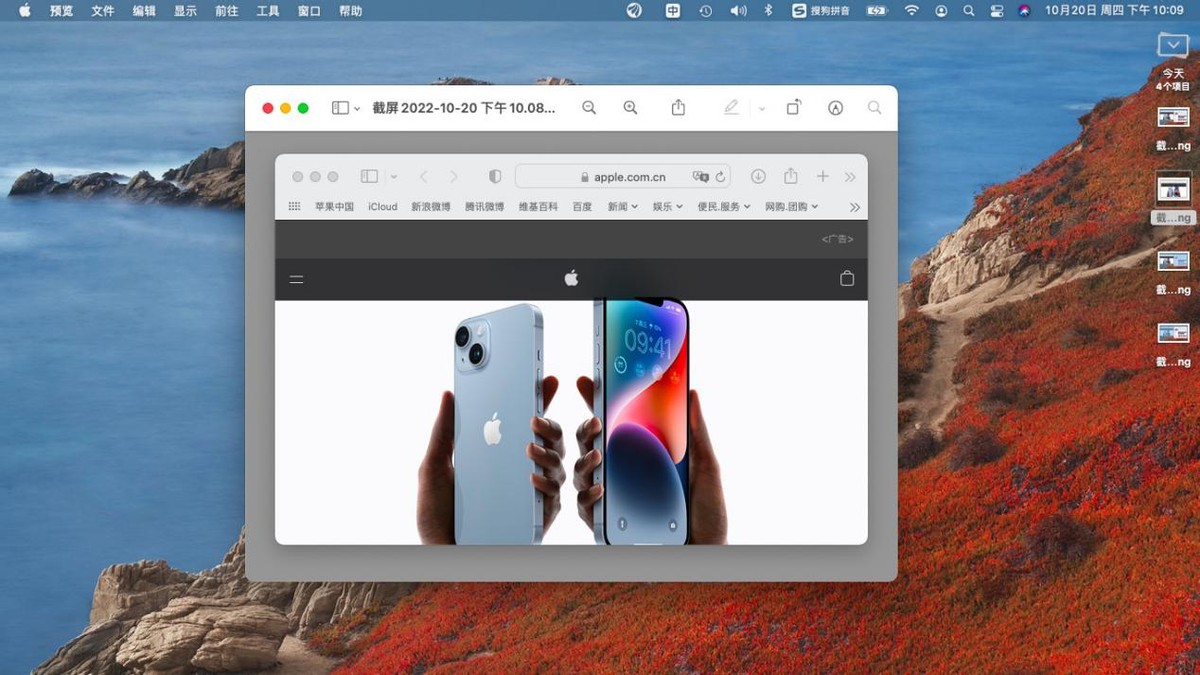Open search in the Preview toolbar
Image resolution: width=1200 pixels, height=675 pixels.
pyautogui.click(x=874, y=107)
